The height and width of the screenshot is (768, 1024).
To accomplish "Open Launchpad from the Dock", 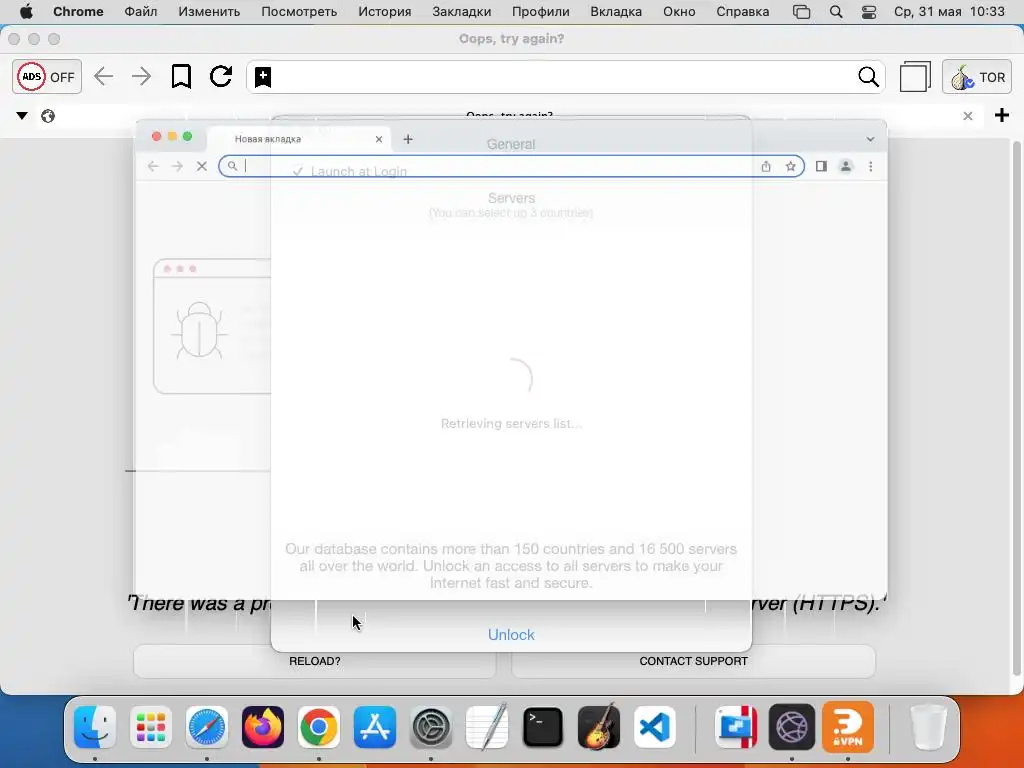I will [151, 727].
